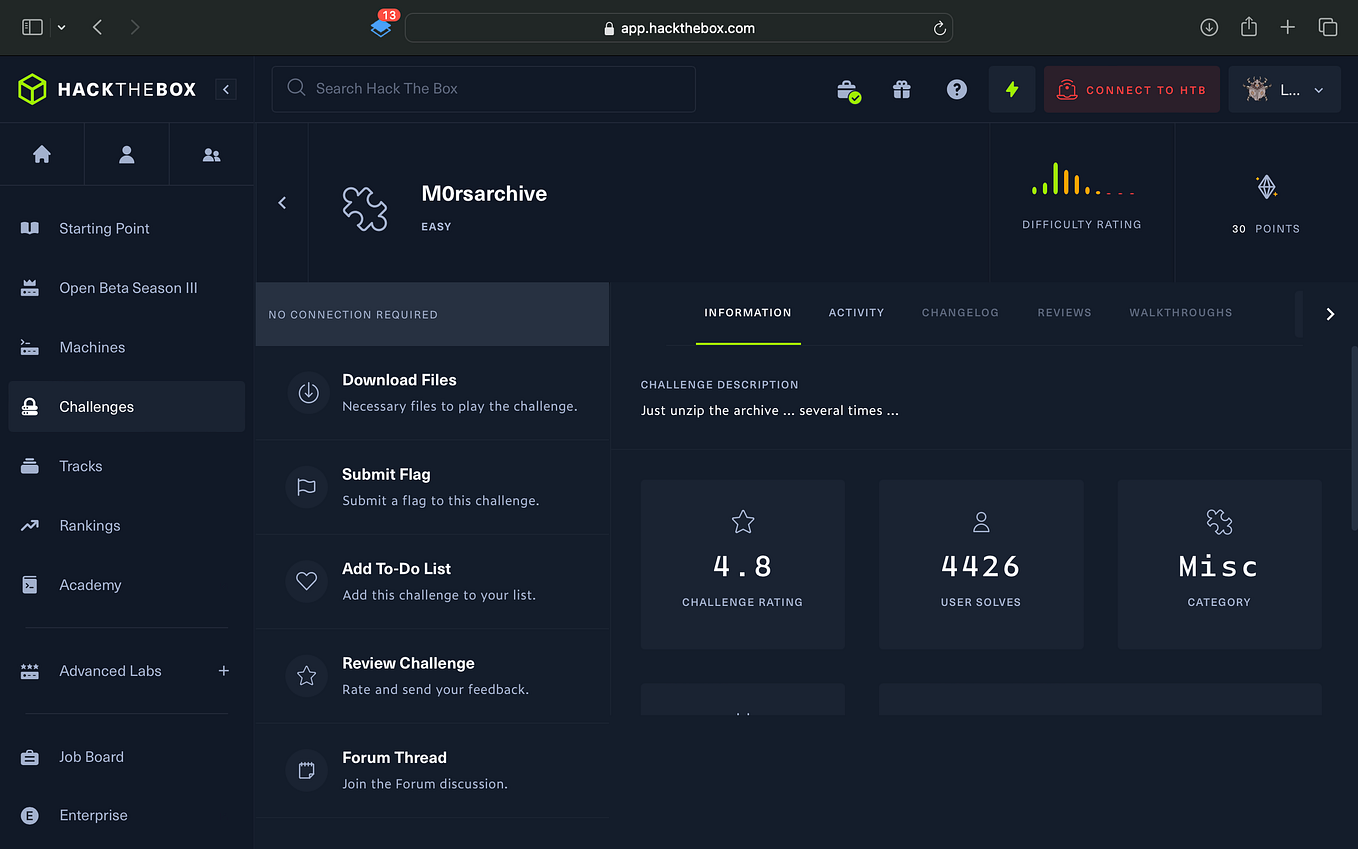The image size is (1358, 849).
Task: Collapse the challenge detail panel
Action: tap(282, 202)
